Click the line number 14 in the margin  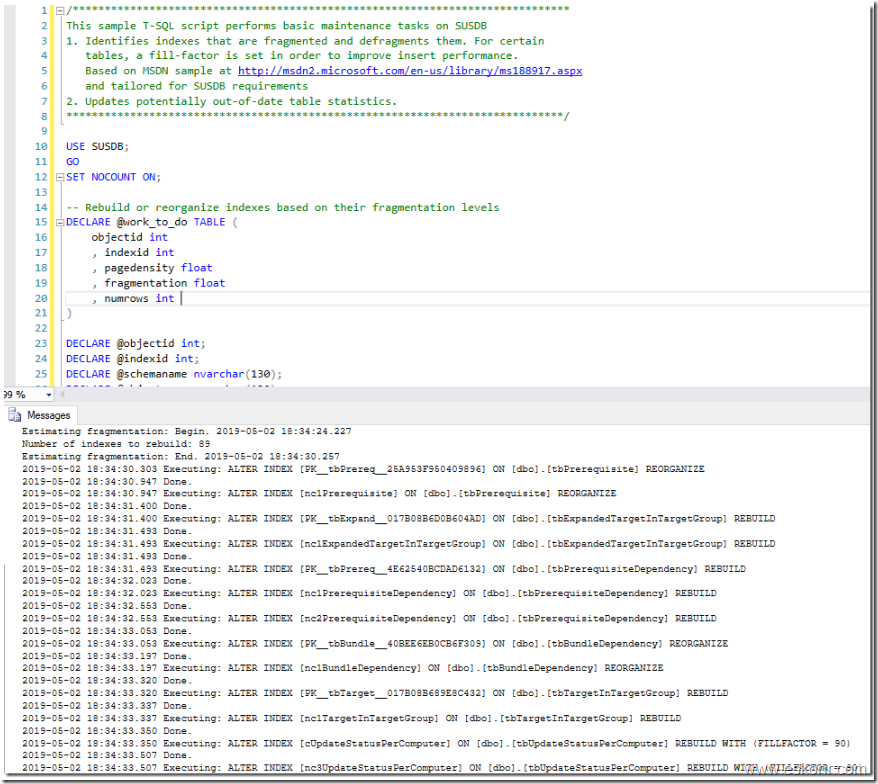[40, 207]
